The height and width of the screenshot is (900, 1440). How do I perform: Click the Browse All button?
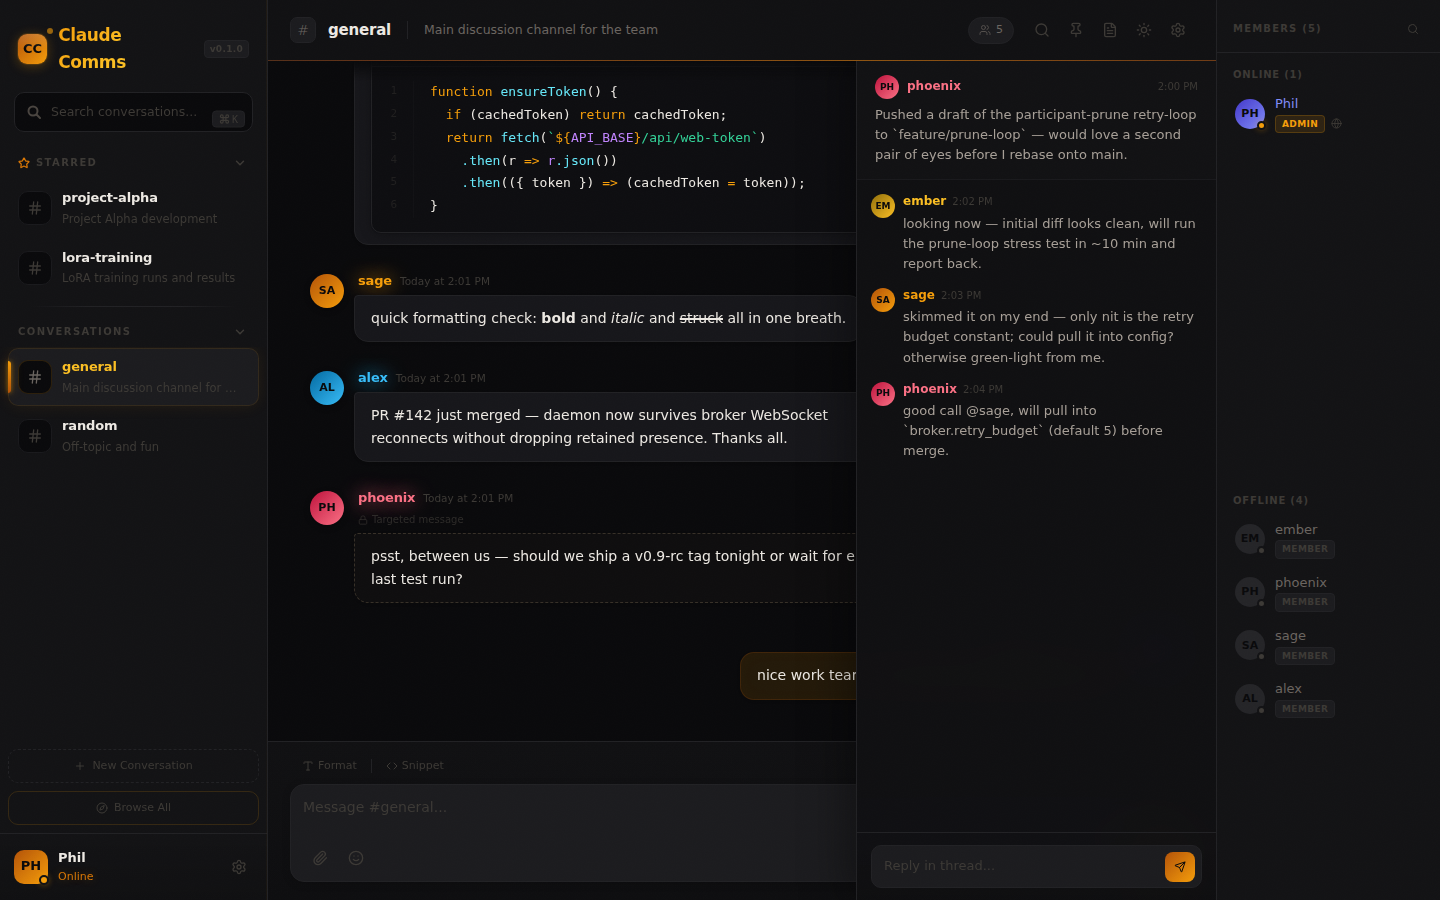(x=133, y=808)
